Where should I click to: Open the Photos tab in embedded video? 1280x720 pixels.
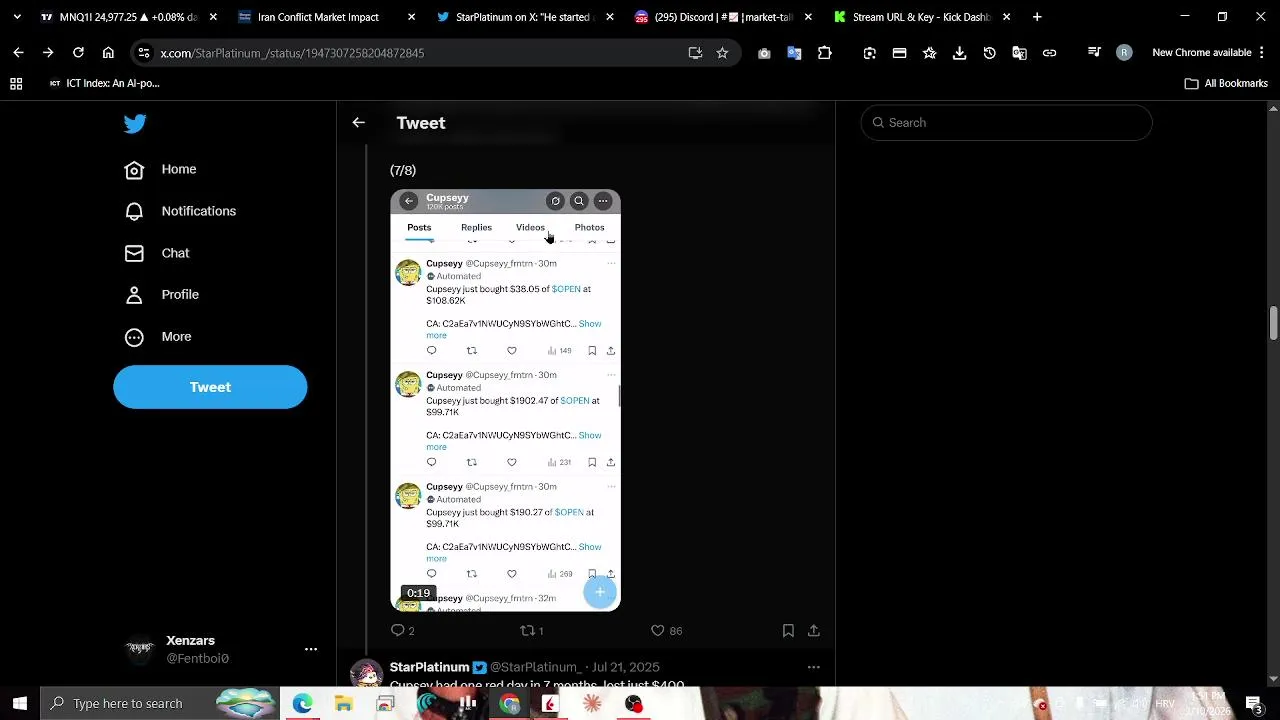(x=589, y=228)
